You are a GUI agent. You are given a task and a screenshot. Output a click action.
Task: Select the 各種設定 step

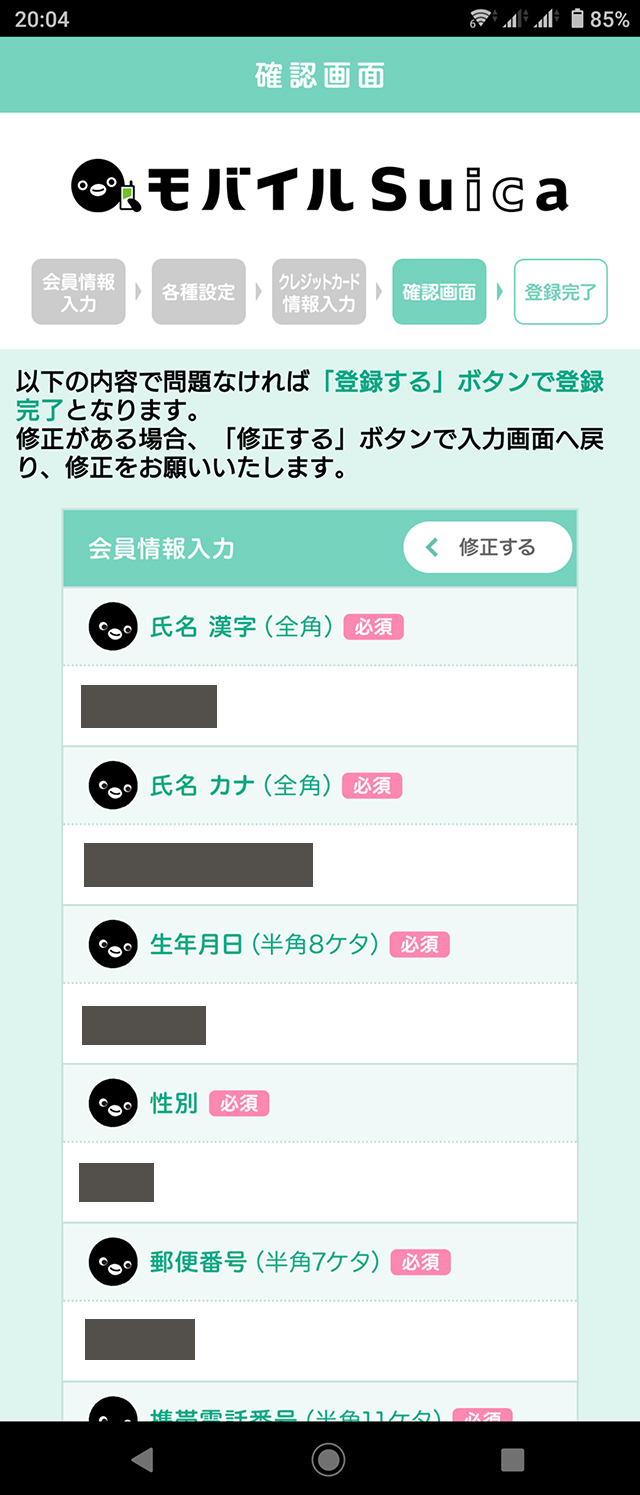[x=198, y=292]
